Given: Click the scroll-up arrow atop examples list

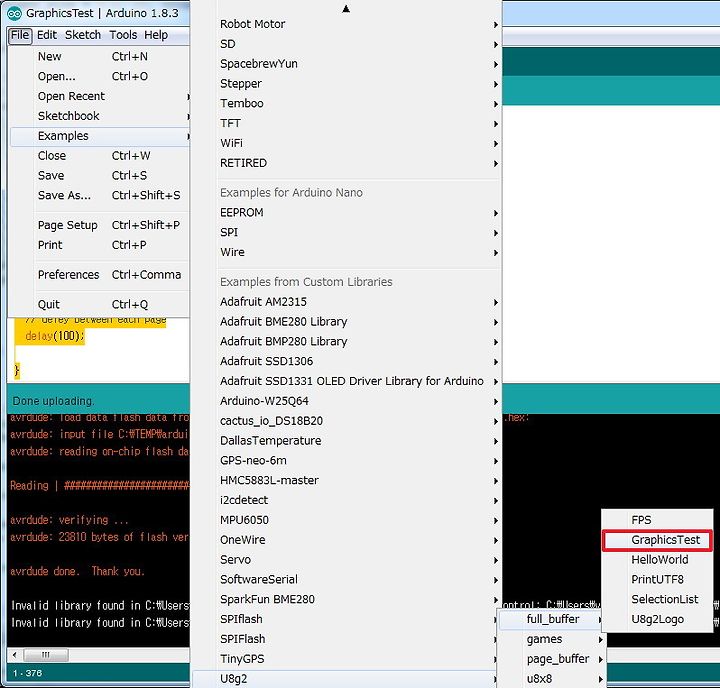Looking at the screenshot, I should (x=346, y=9).
